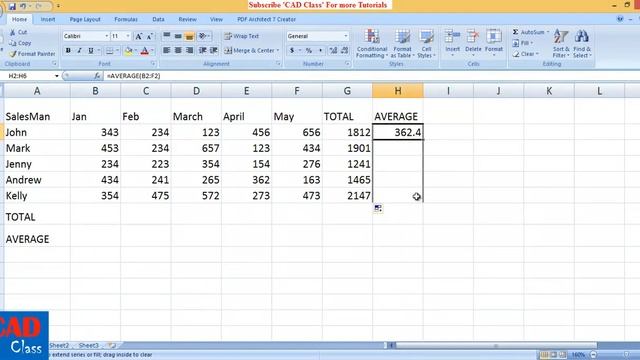Toggle Bold formatting
This screenshot has width=640, height=360.
(68, 51)
